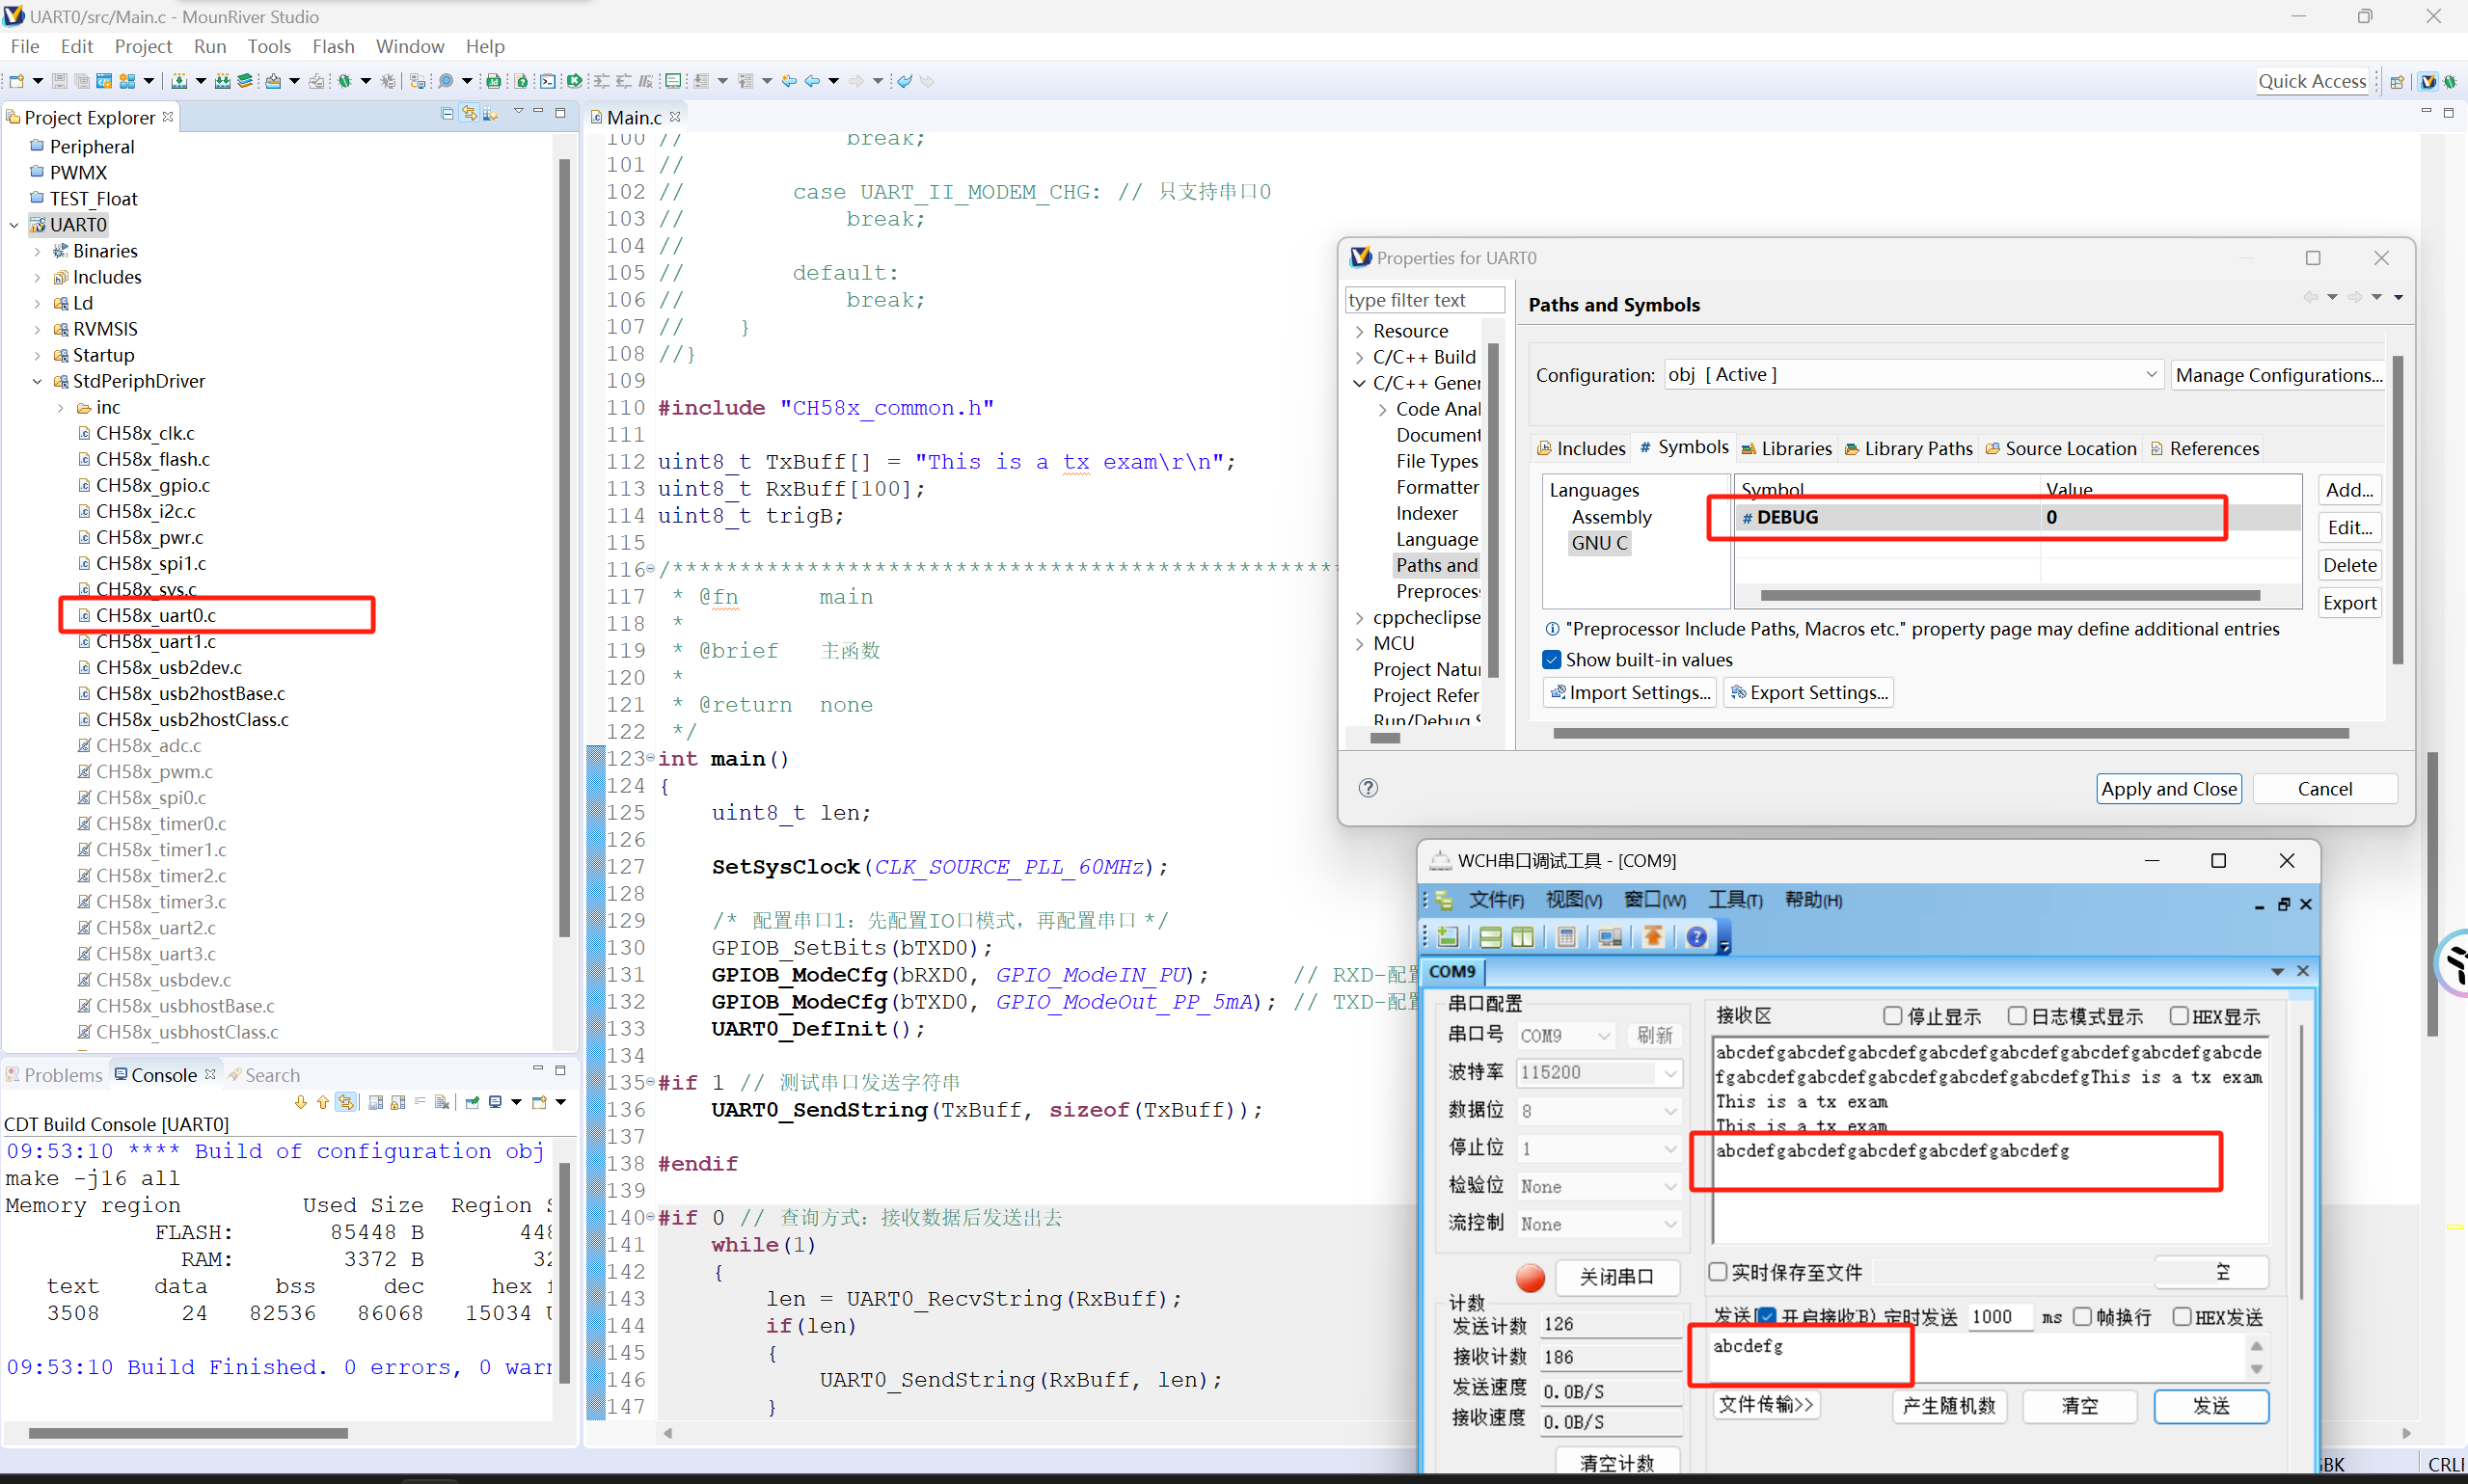2468x1484 pixels.
Task: Expand the Binaries node
Action: (x=37, y=251)
